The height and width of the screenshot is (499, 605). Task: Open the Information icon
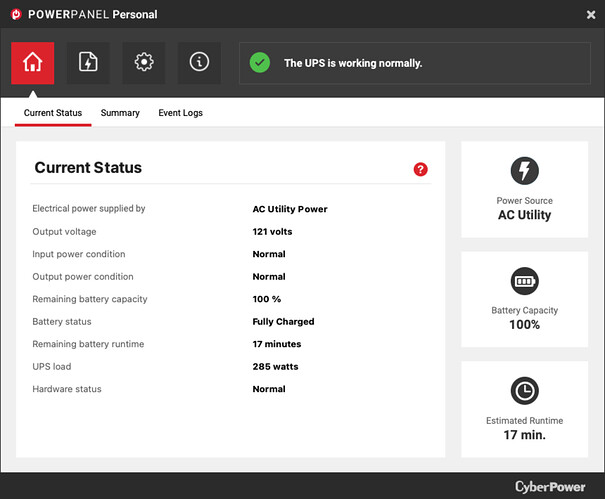click(x=199, y=63)
